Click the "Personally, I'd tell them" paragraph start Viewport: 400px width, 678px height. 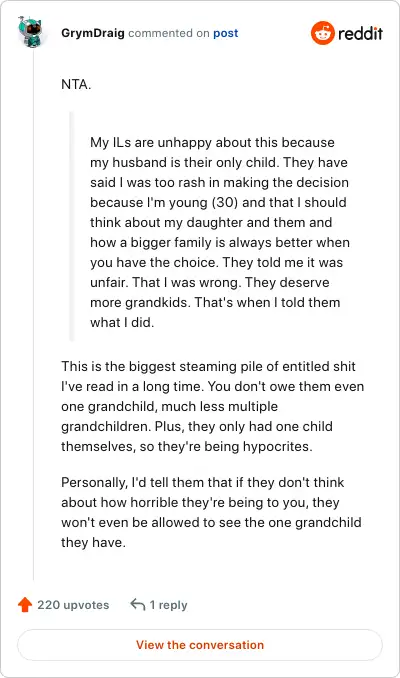click(x=202, y=482)
